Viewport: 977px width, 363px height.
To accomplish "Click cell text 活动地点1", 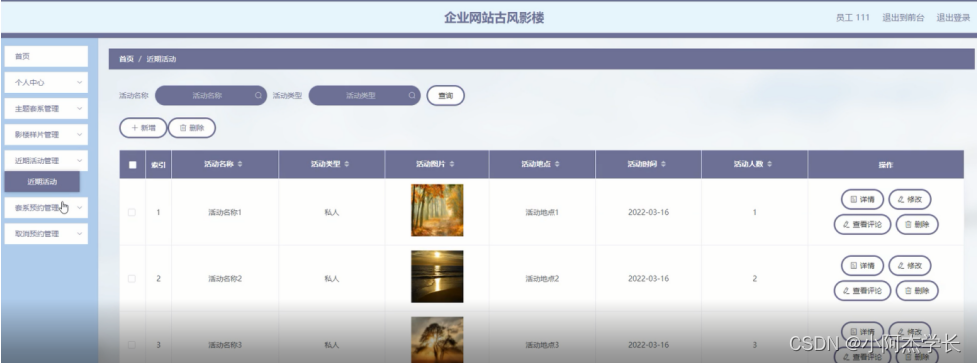I will coord(542,212).
